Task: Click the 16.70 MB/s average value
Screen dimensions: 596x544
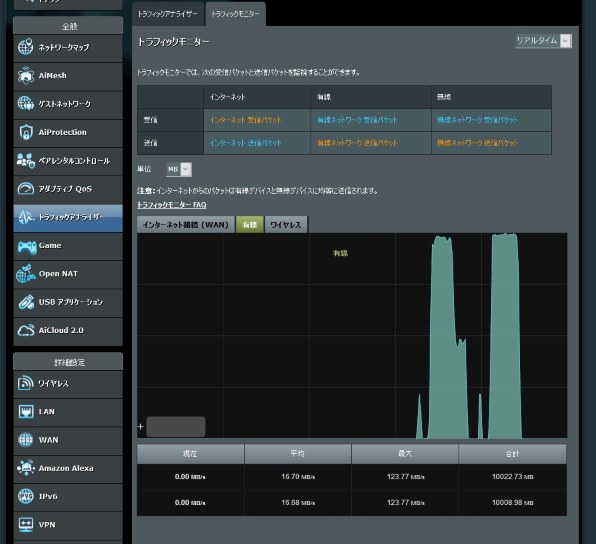Action: (298, 477)
